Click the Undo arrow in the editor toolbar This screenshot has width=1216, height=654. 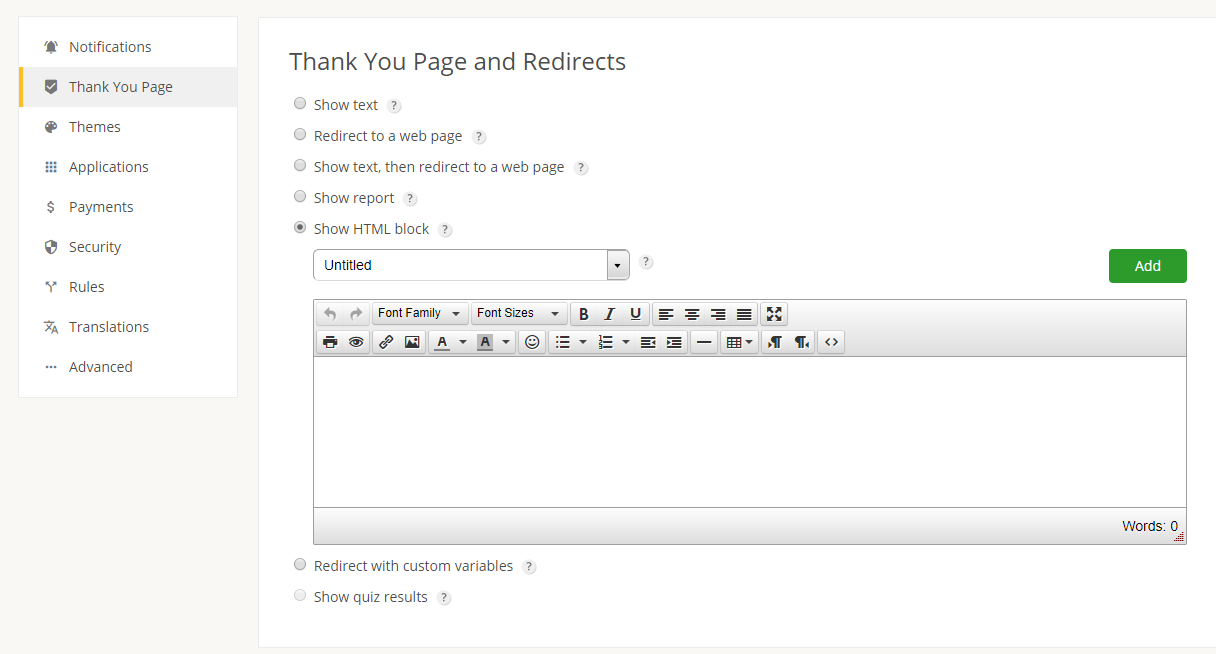click(x=330, y=314)
